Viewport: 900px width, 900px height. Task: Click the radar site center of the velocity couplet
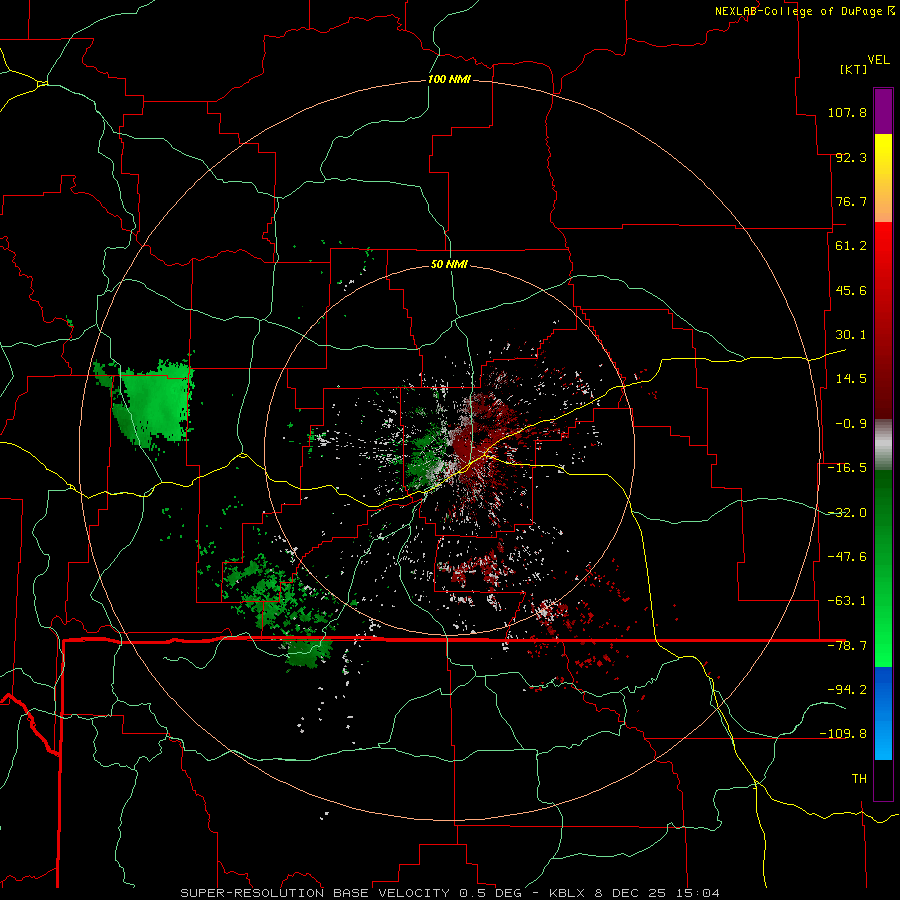pyautogui.click(x=449, y=451)
